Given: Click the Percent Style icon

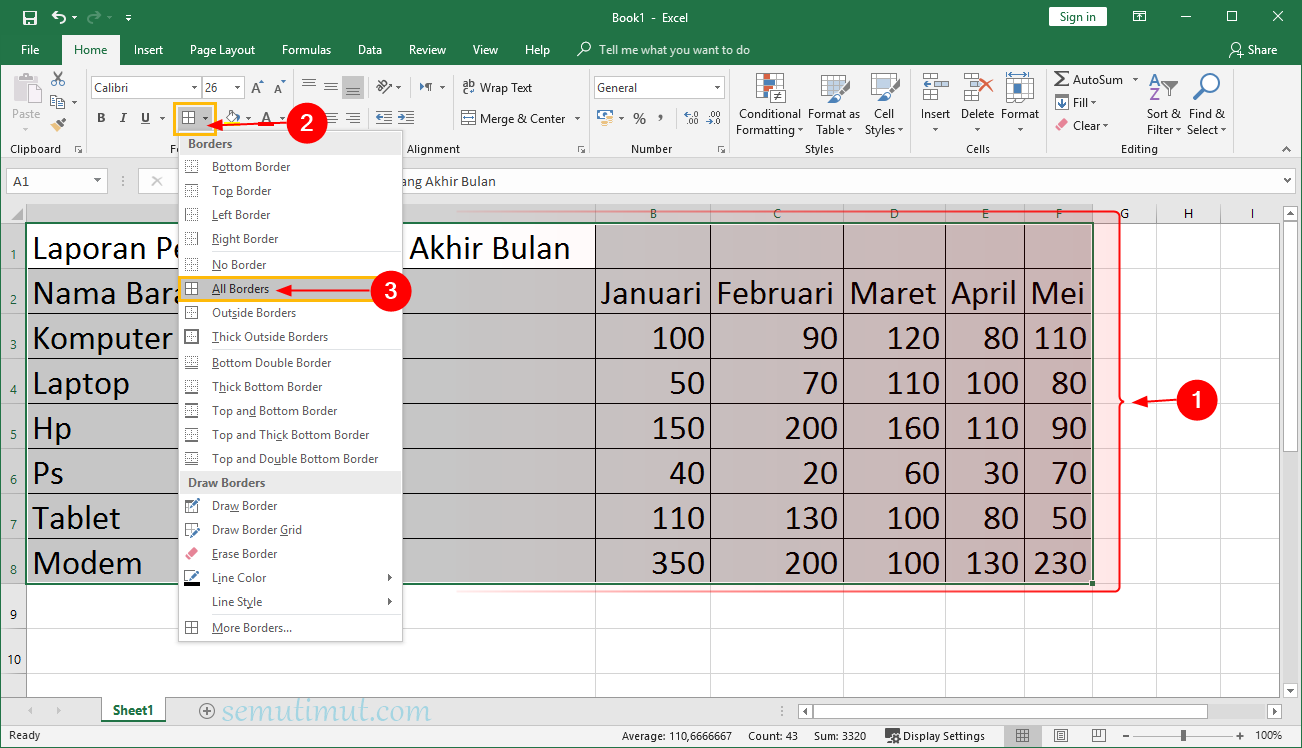Looking at the screenshot, I should (x=638, y=119).
